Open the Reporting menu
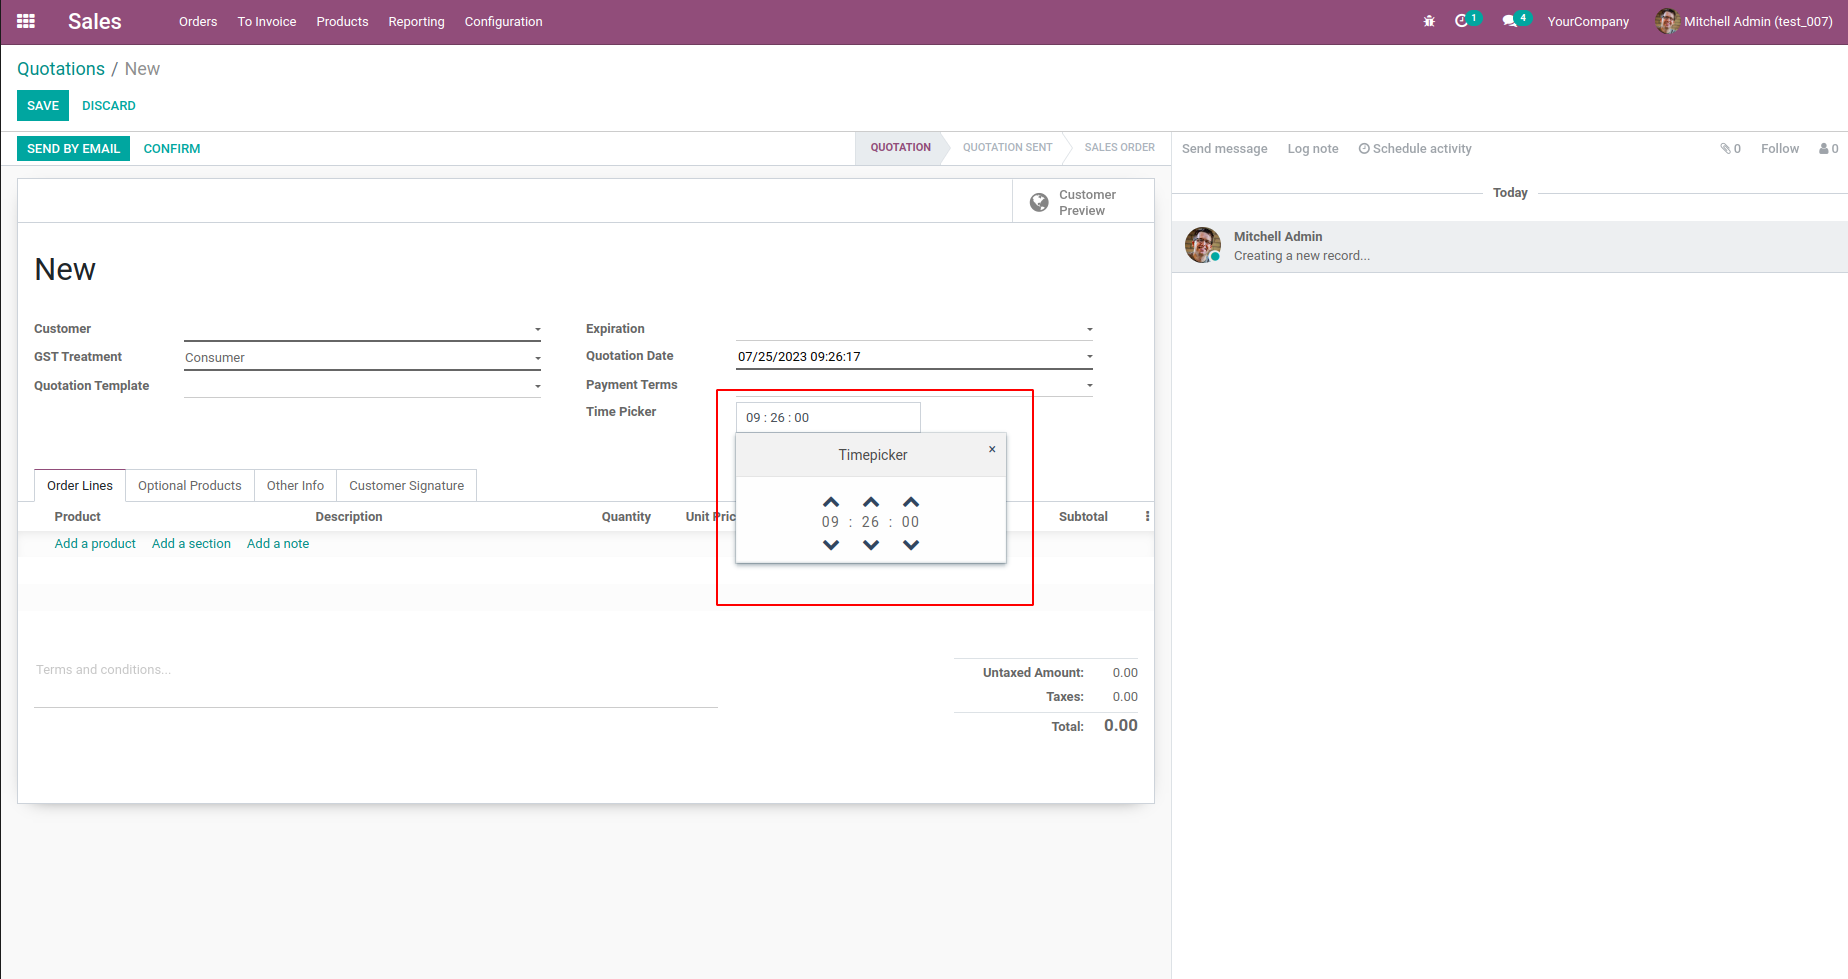 416,21
